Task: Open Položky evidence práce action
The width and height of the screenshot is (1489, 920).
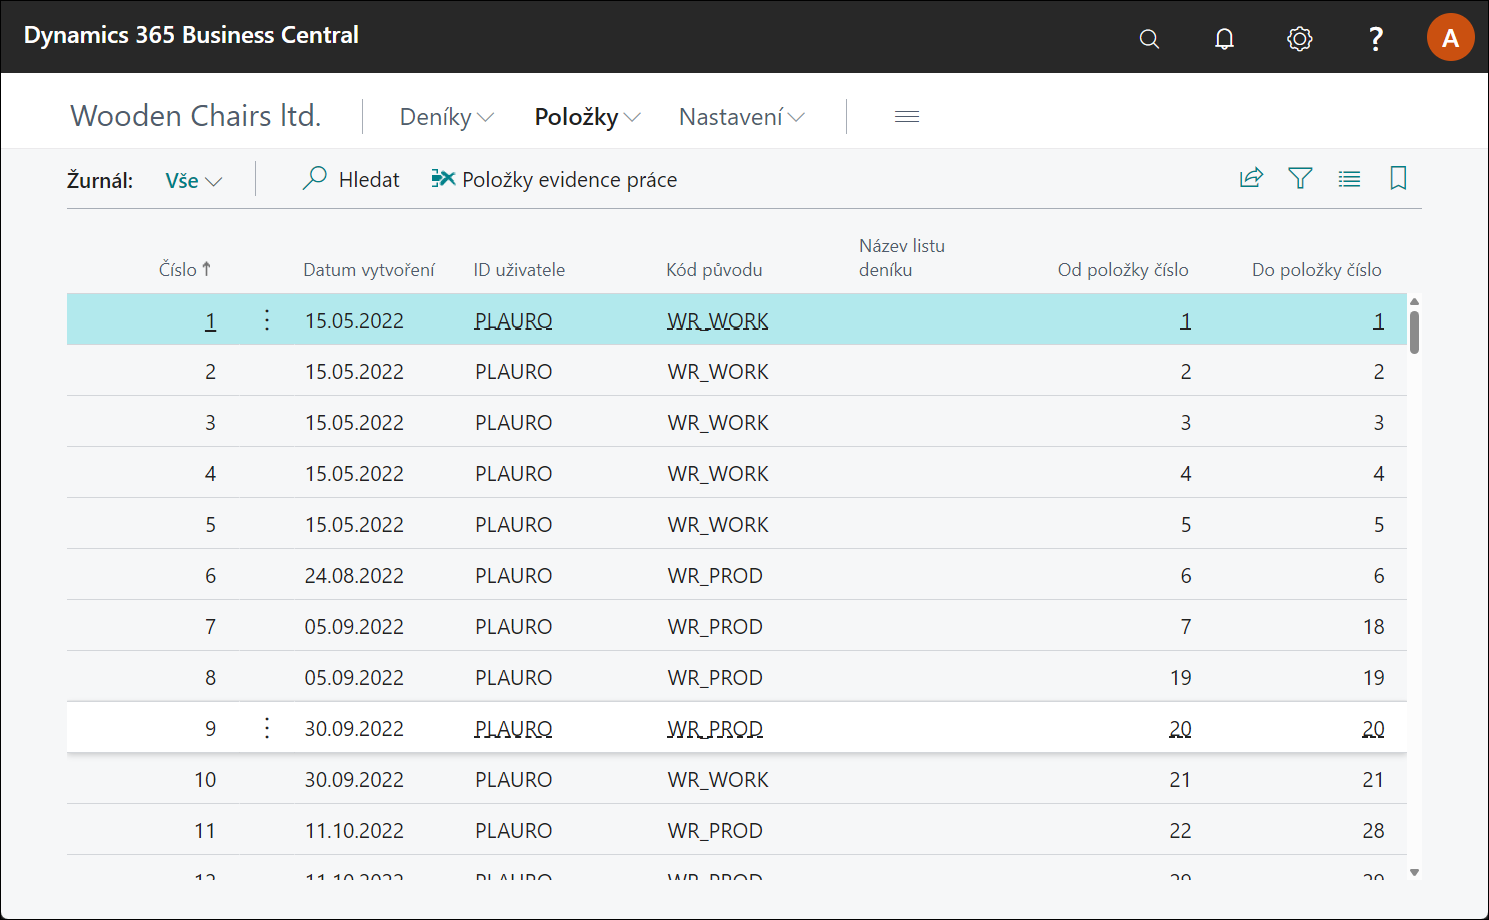Action: [554, 179]
